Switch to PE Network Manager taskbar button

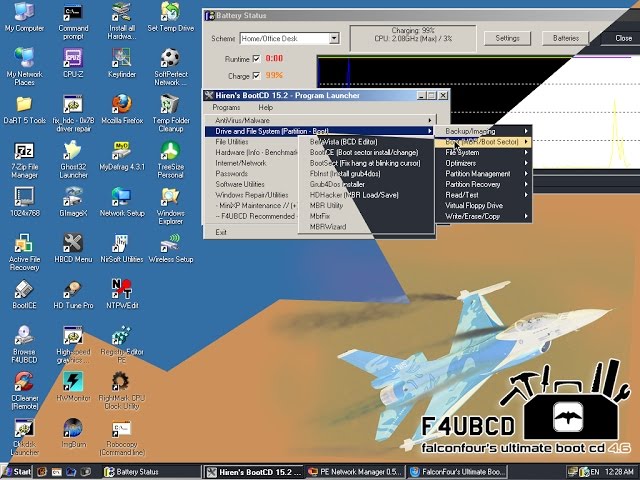355,472
